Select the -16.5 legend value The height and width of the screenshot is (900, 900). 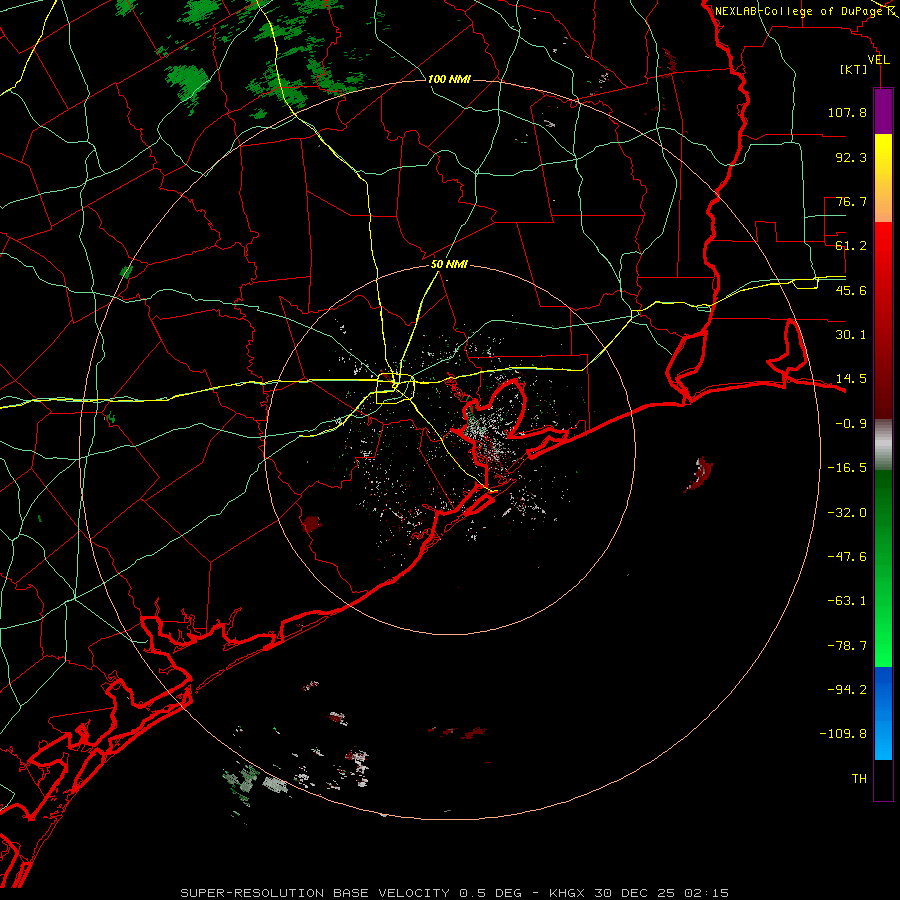point(847,468)
